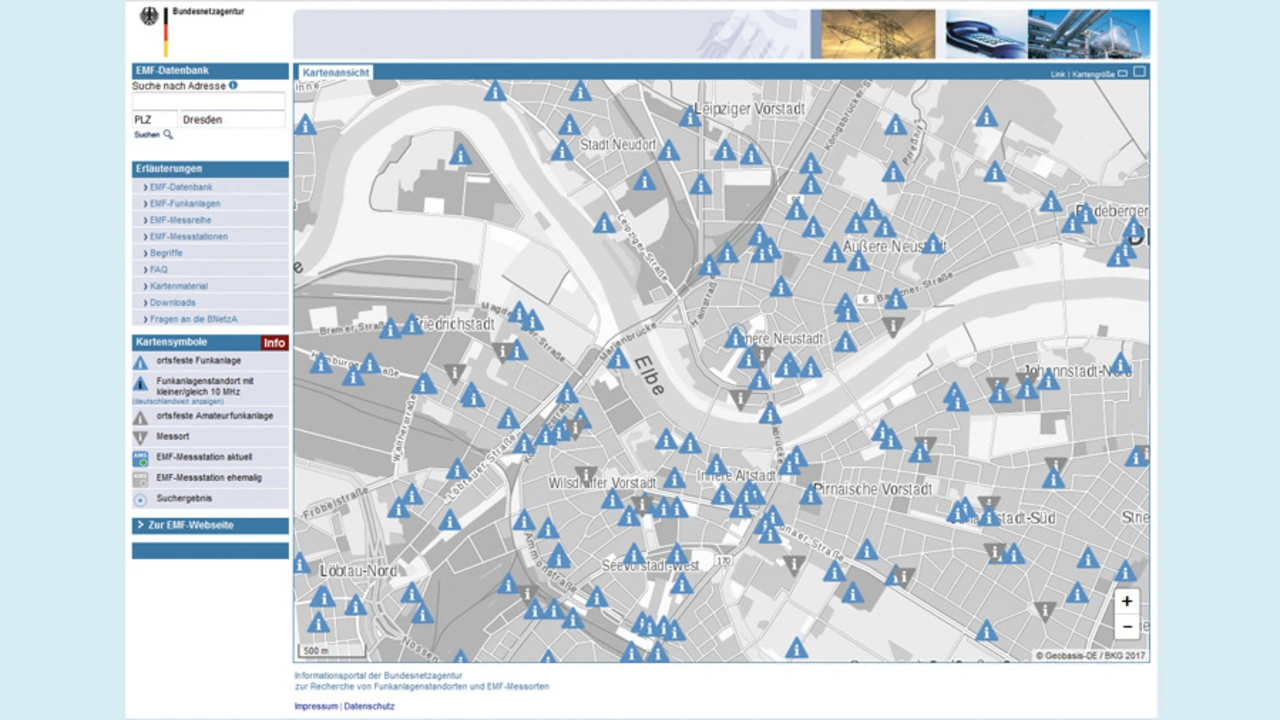Click the Impressum footer link
This screenshot has height=720, width=1280.
click(315, 706)
